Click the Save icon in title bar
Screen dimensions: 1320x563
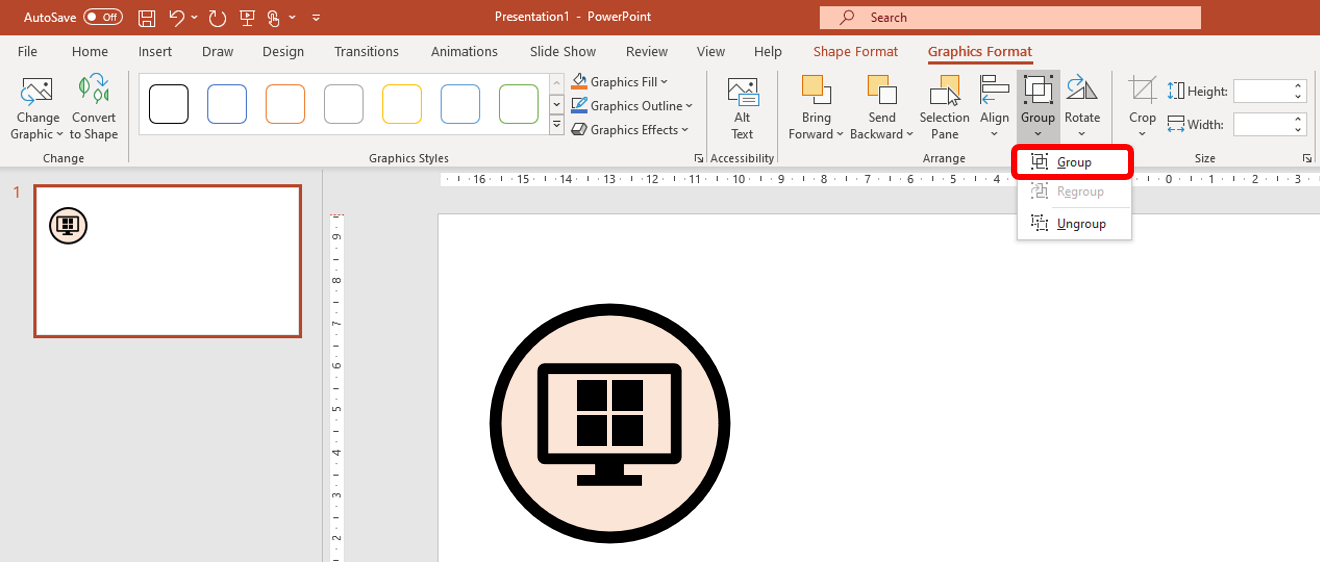click(147, 17)
